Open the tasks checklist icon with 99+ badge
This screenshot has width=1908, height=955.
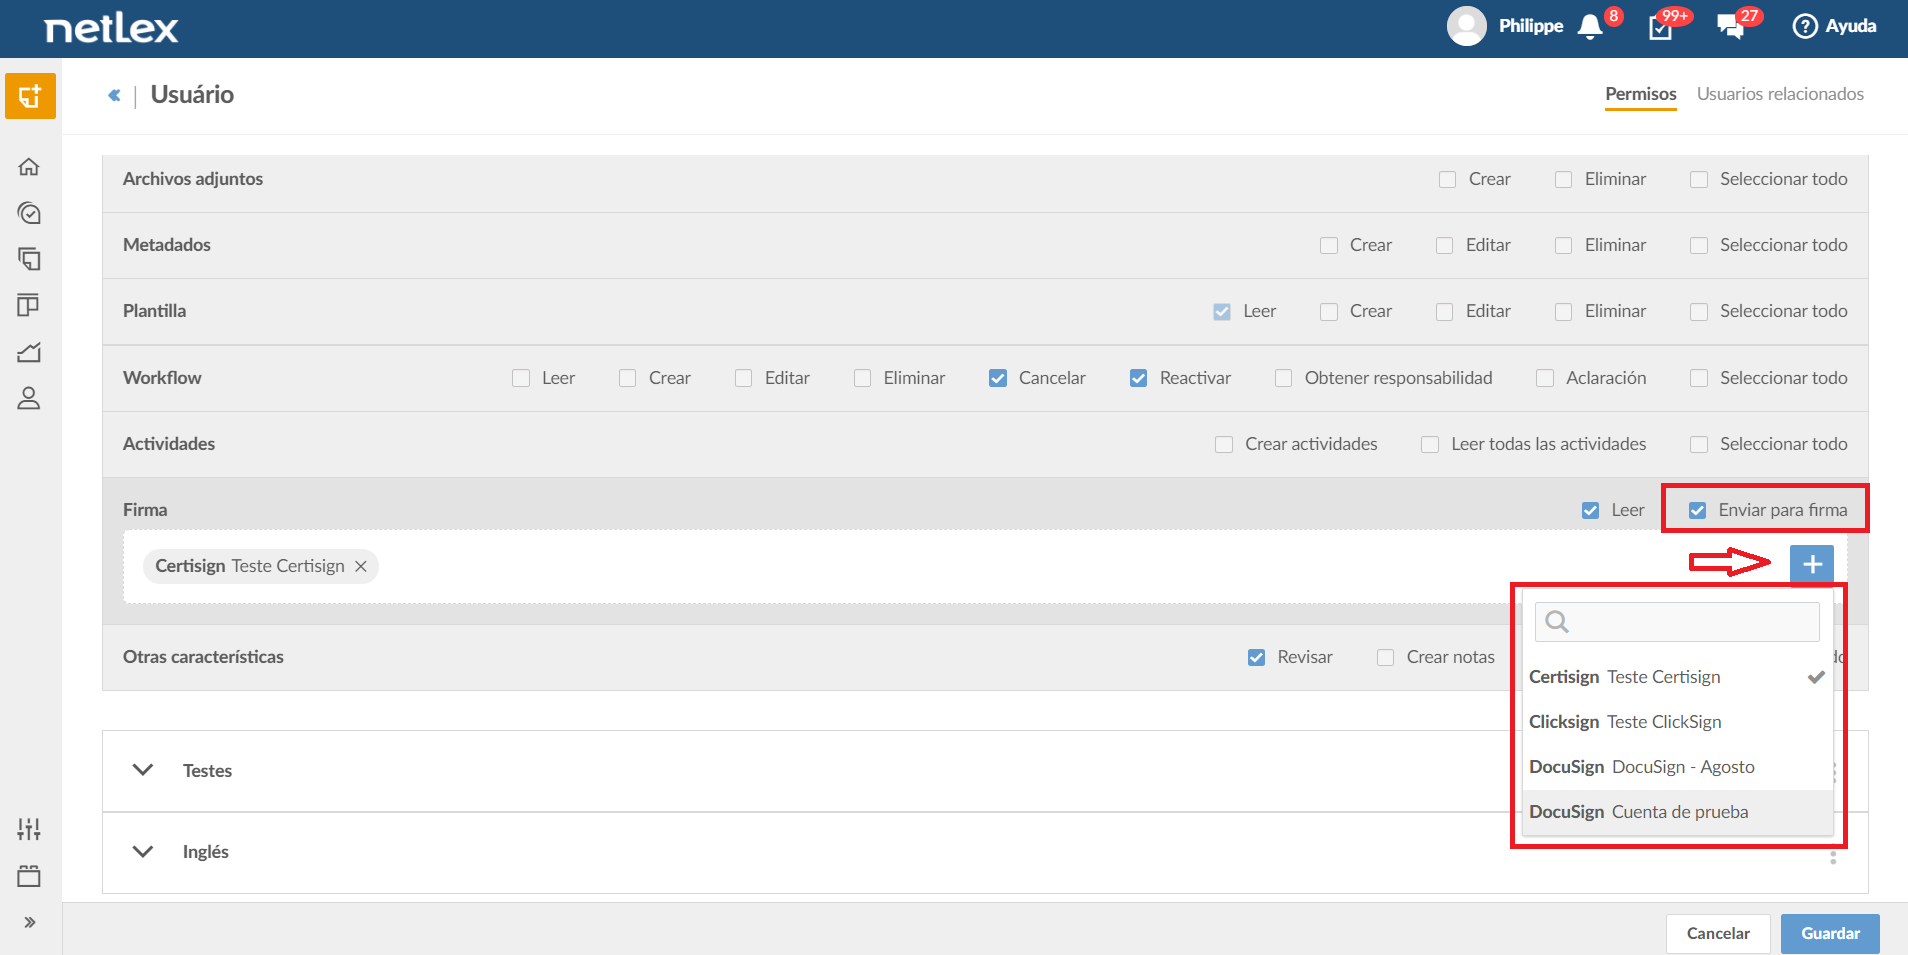click(x=1661, y=28)
